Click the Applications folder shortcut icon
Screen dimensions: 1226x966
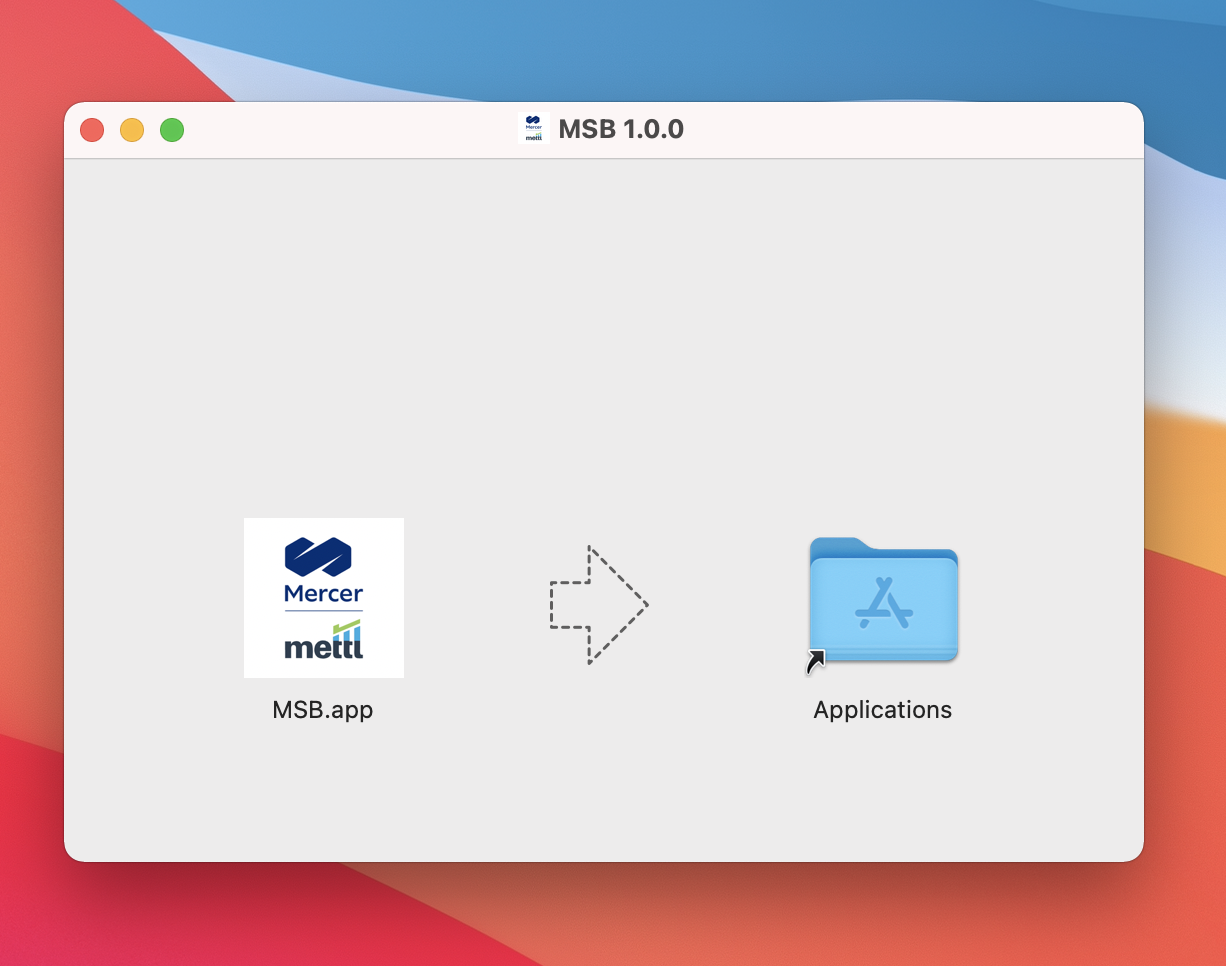click(x=883, y=600)
